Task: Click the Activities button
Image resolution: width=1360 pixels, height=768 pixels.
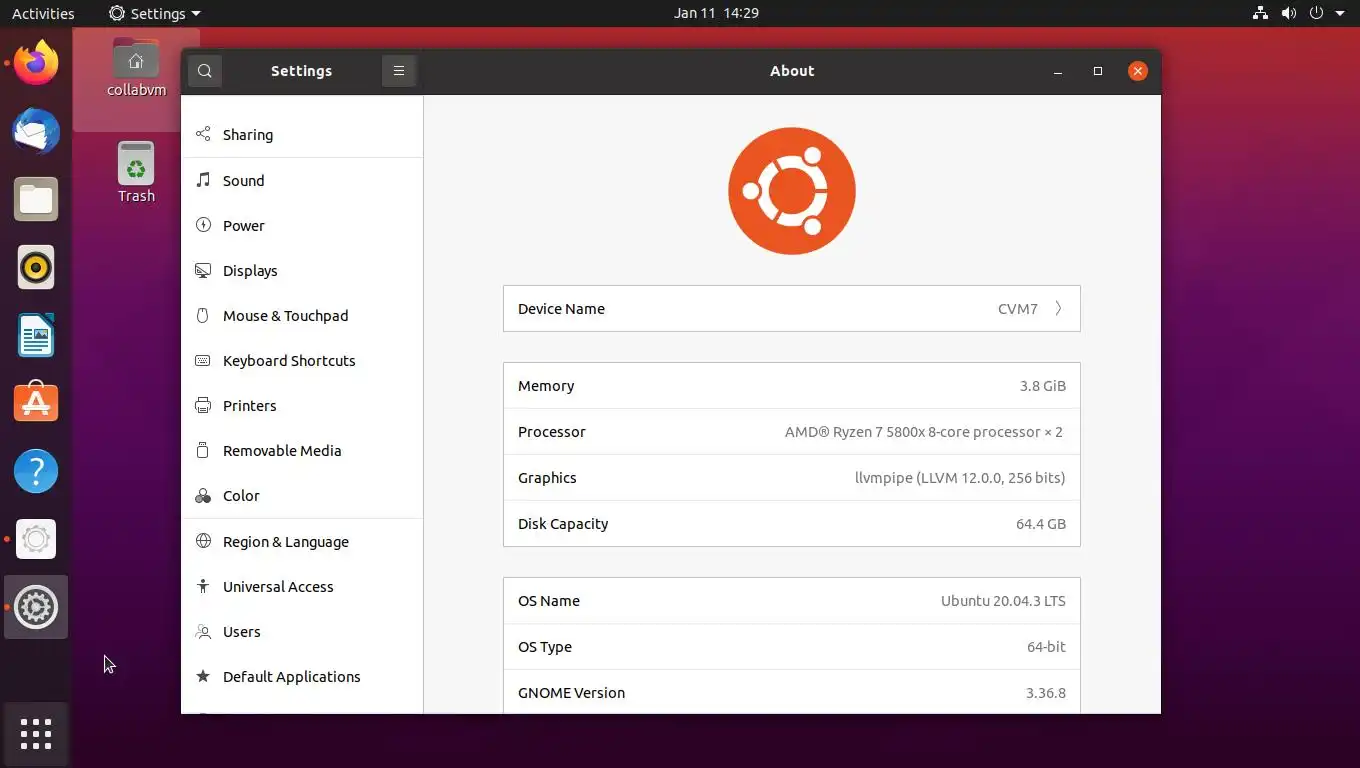Action: [43, 13]
